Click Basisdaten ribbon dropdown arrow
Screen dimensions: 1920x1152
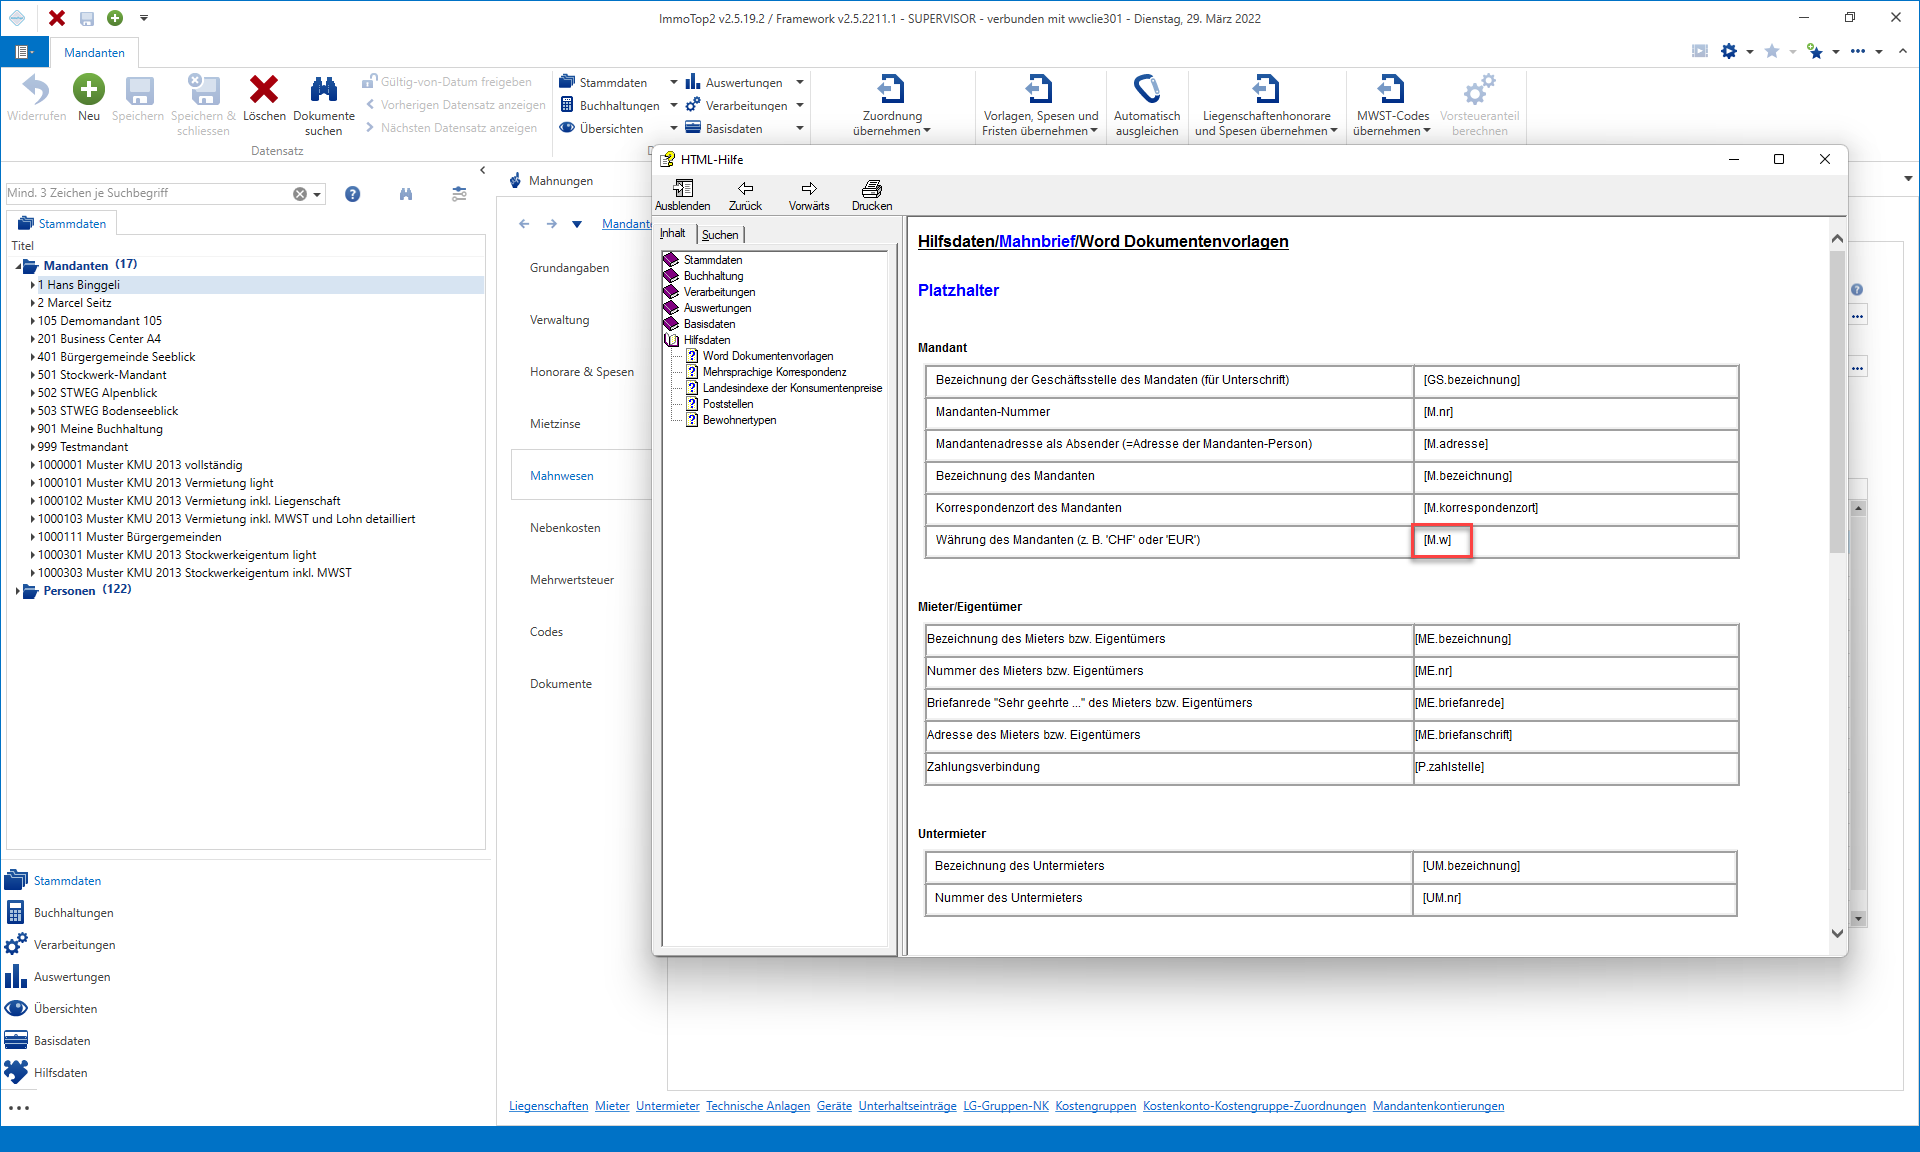[x=800, y=128]
